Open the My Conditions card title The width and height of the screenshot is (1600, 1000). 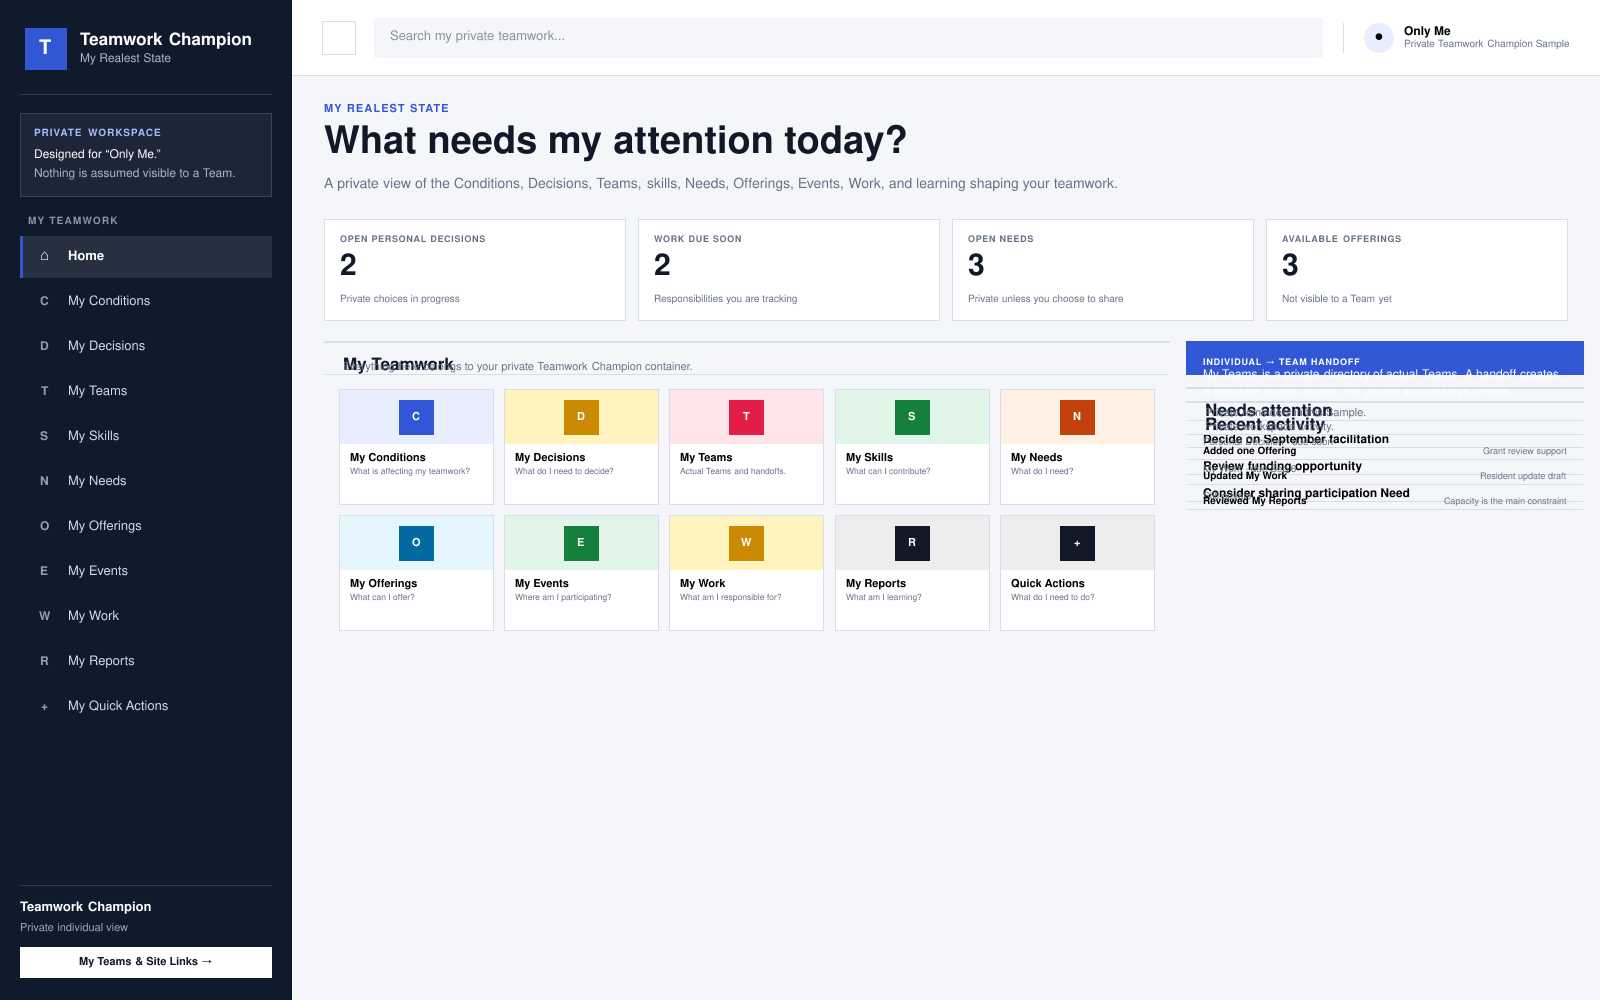click(388, 458)
